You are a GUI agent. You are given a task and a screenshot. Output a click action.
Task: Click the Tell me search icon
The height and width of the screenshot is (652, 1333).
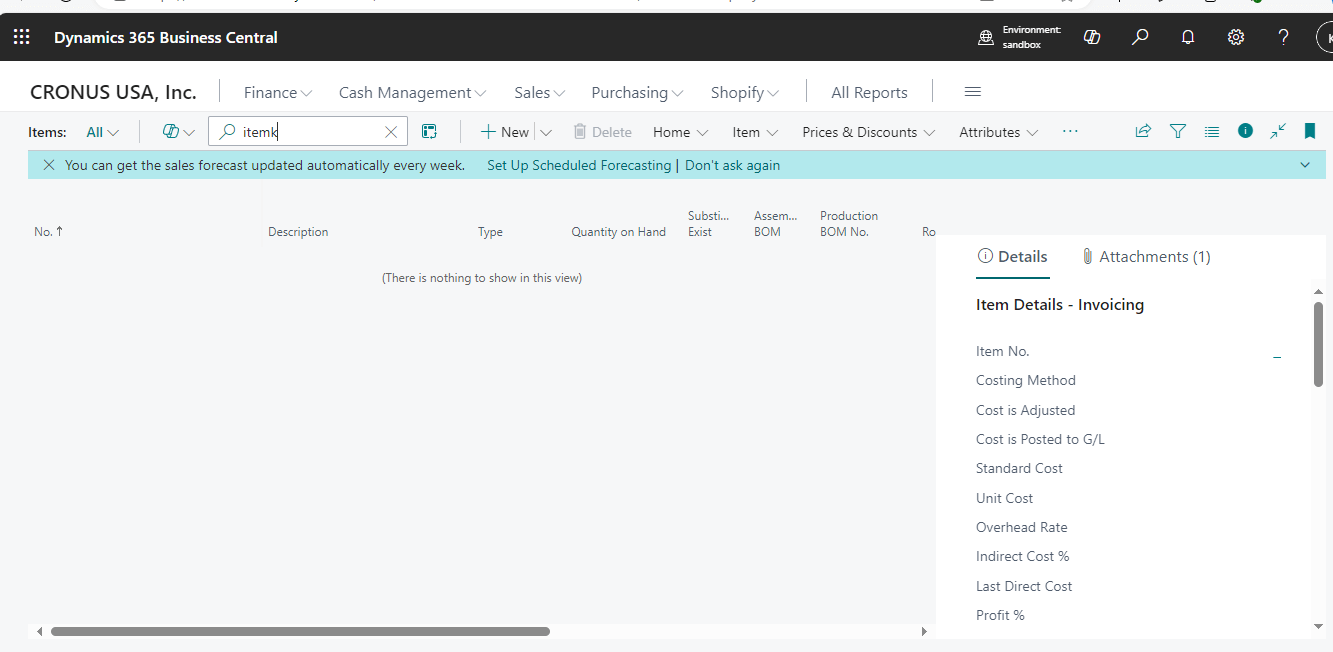[1139, 37]
